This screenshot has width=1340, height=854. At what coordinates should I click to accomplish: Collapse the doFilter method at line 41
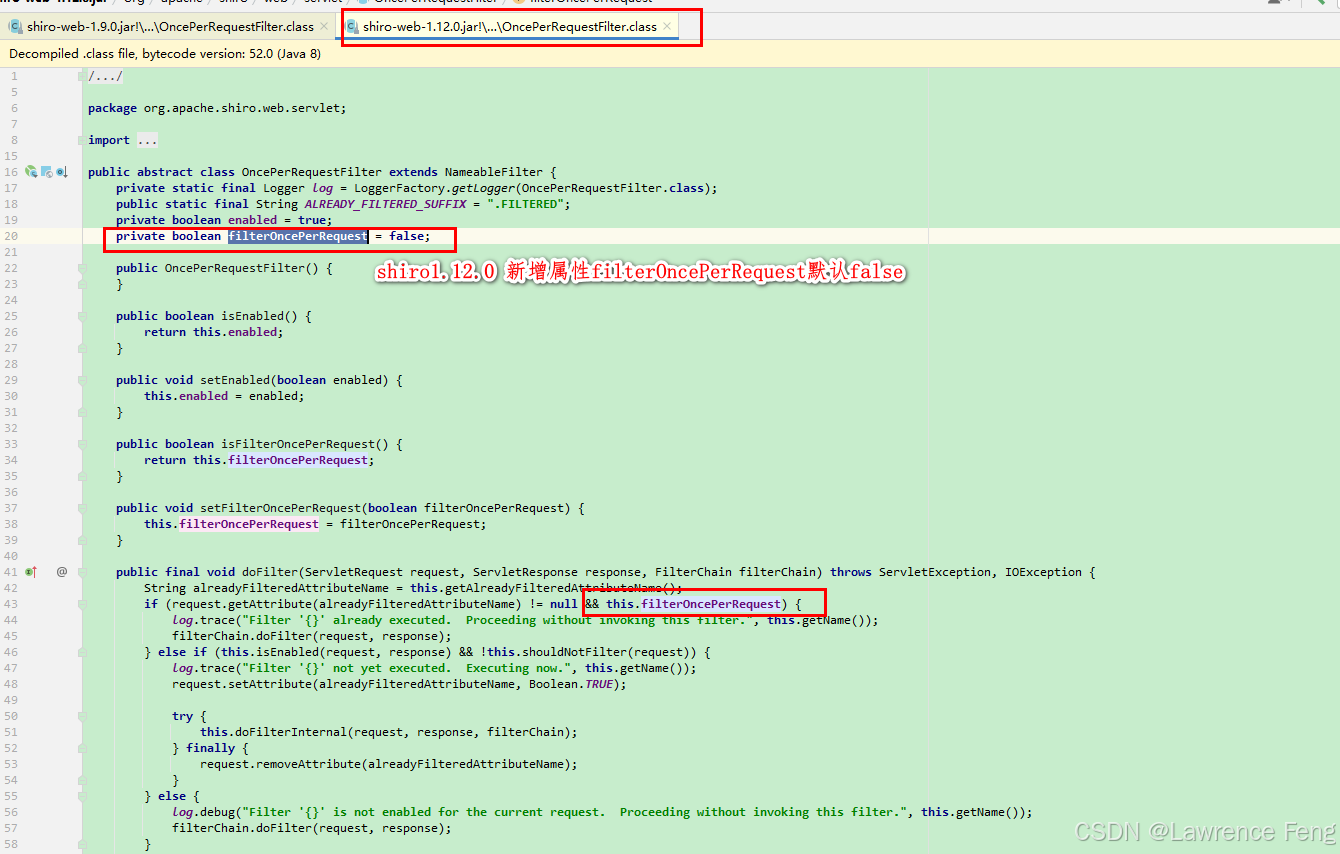(x=82, y=572)
